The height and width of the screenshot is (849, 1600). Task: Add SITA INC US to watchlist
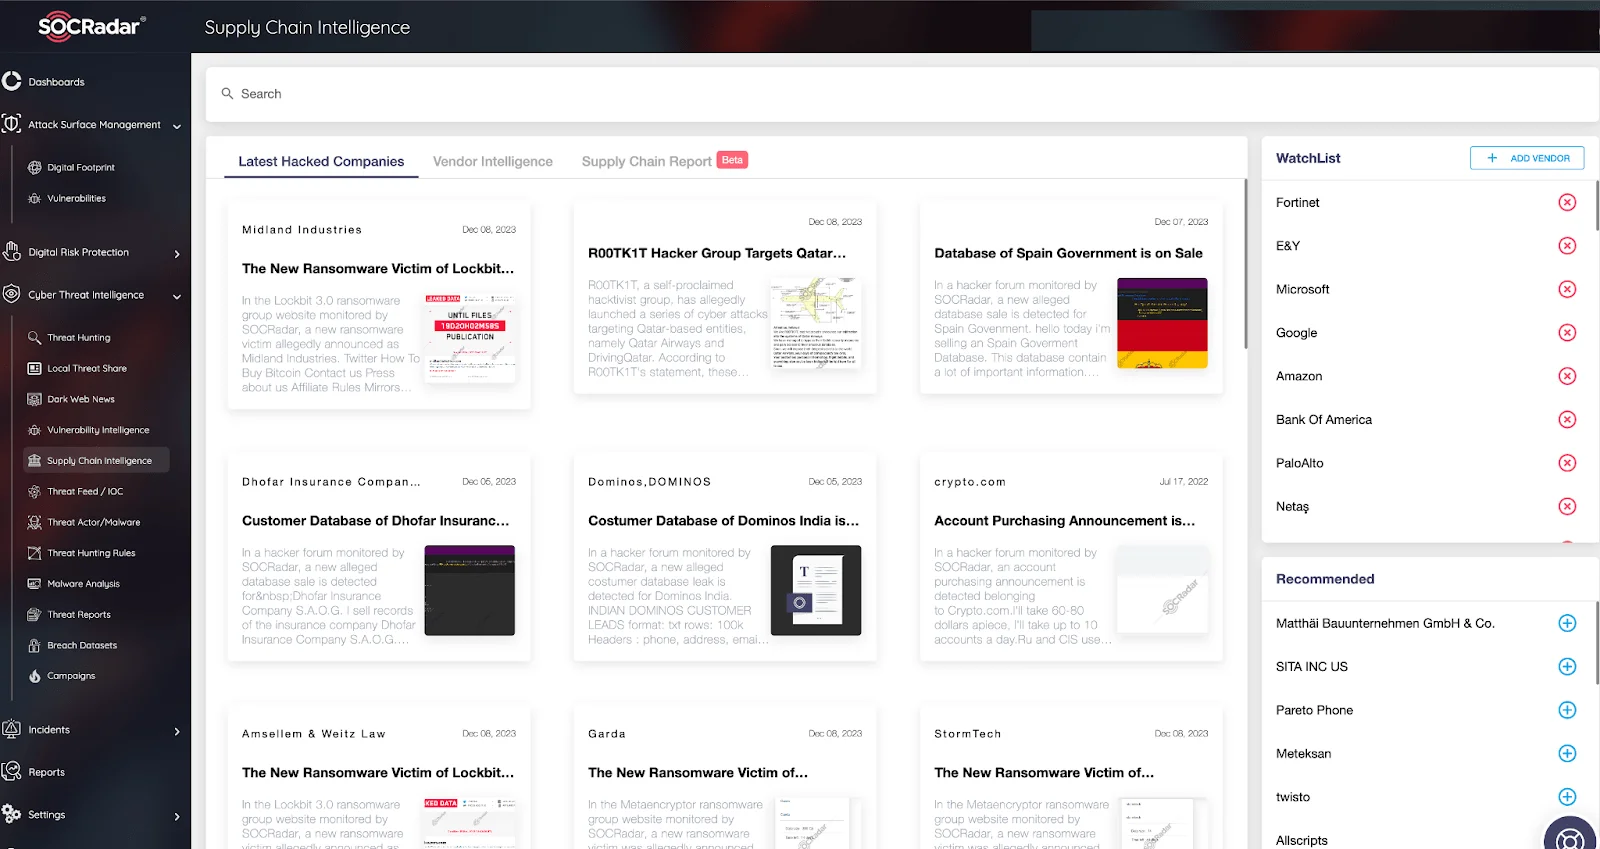click(x=1567, y=666)
